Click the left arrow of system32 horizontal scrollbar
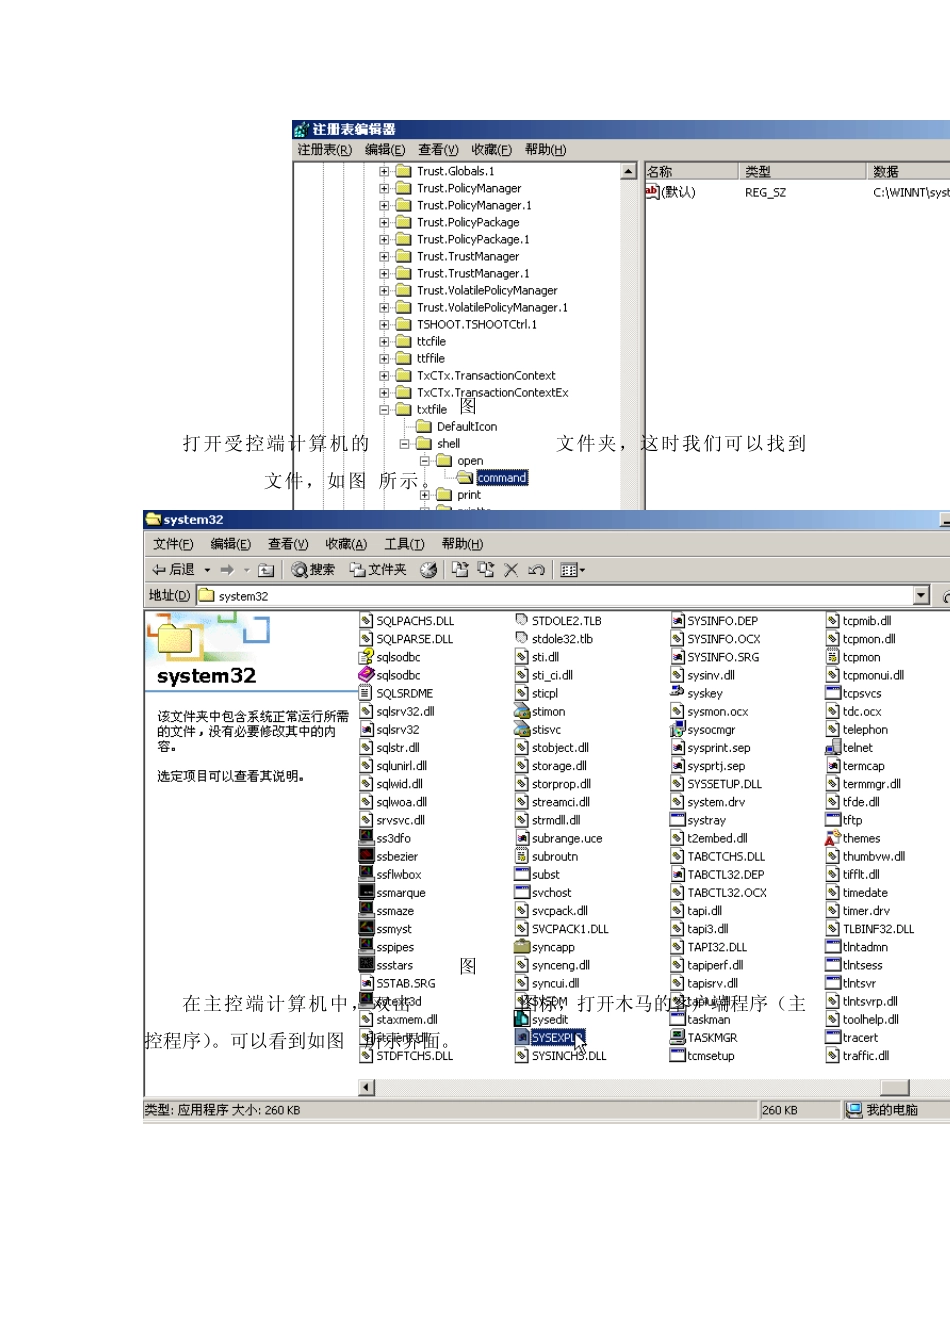The height and width of the screenshot is (1344, 950). (x=367, y=1088)
